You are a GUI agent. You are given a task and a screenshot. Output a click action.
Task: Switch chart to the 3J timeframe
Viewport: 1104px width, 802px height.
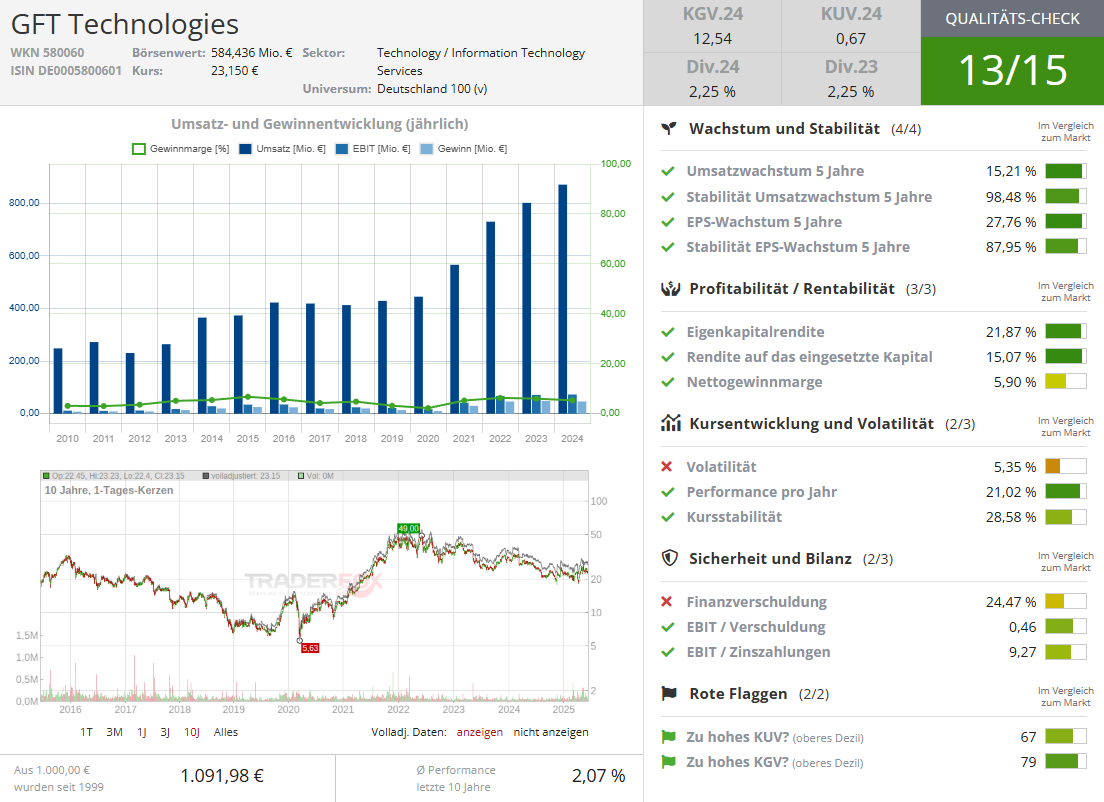[x=165, y=732]
